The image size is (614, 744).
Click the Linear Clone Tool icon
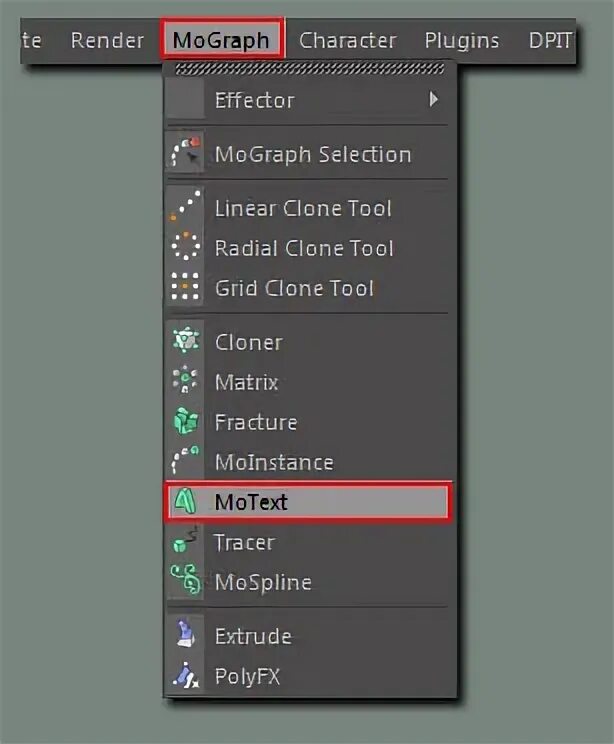185,208
